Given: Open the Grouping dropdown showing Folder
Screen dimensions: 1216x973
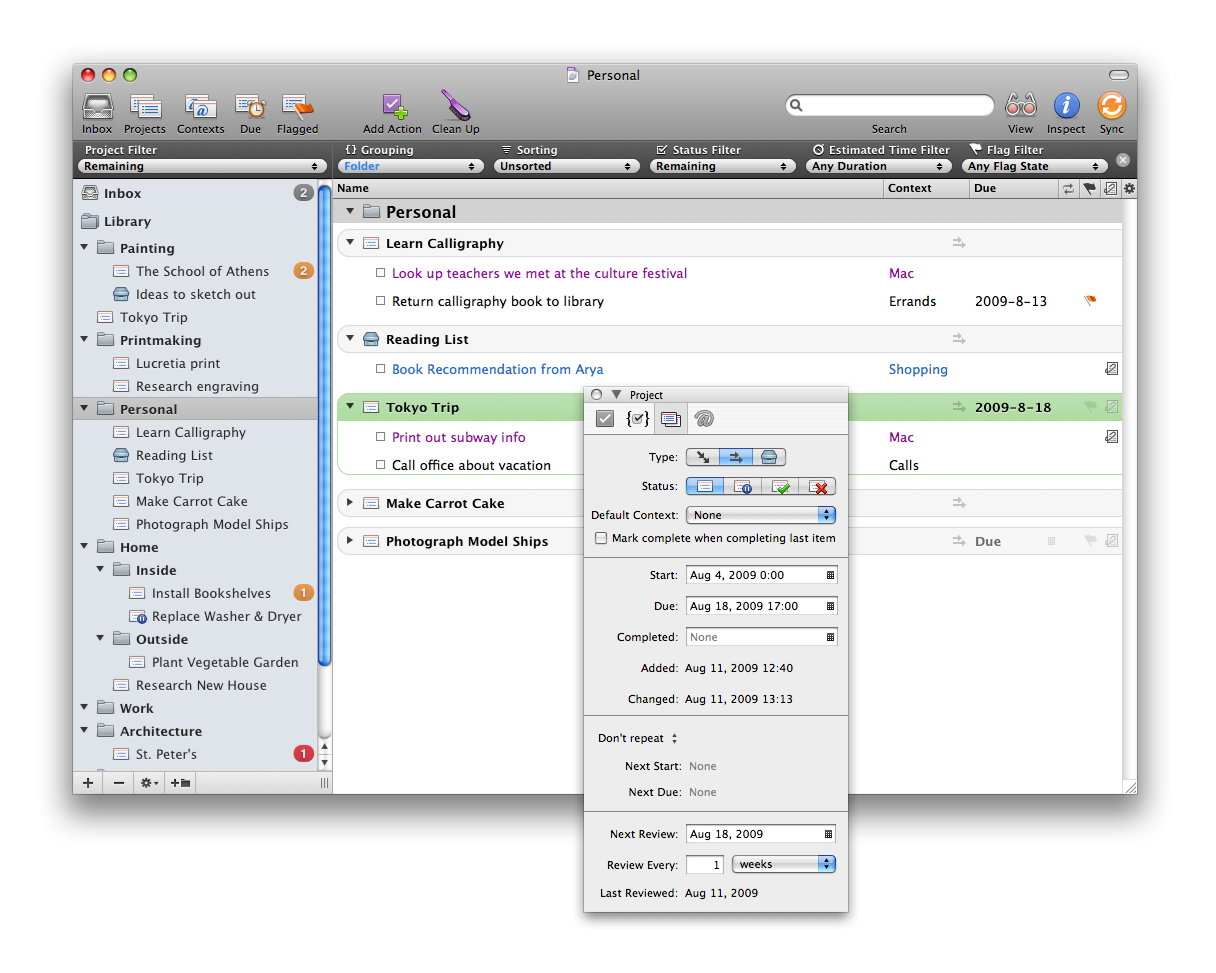Looking at the screenshot, I should [x=412, y=167].
